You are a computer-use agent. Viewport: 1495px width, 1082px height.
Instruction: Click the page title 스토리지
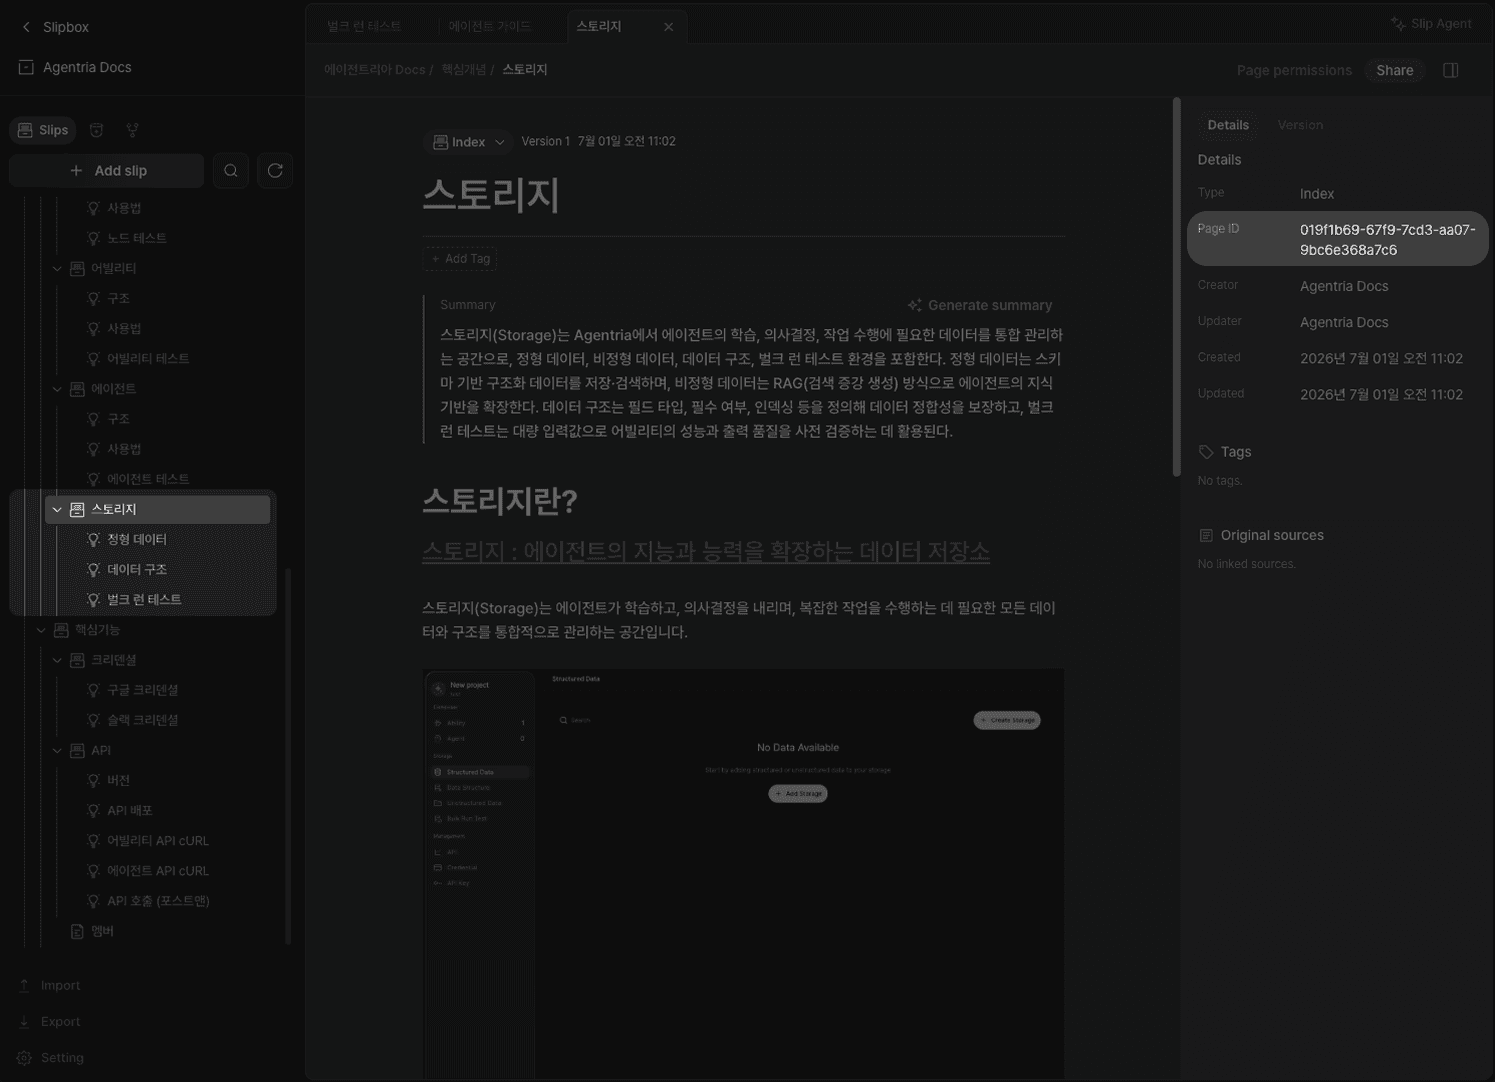[490, 195]
